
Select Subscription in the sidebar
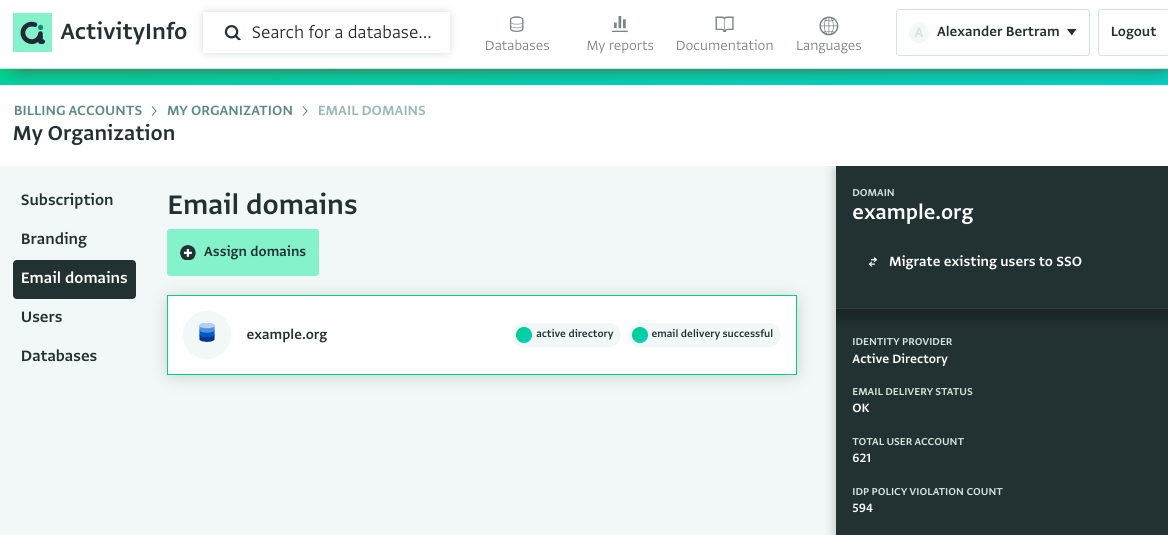[67, 200]
